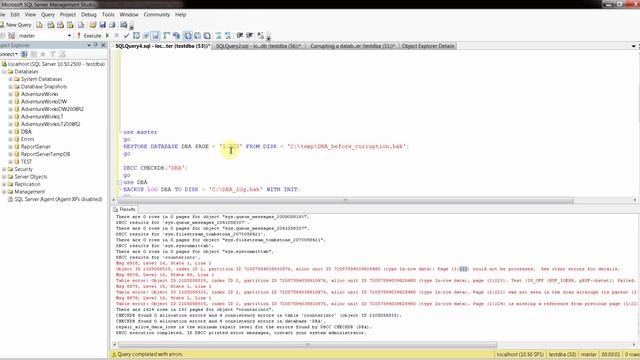
Task: Open the Project menu
Action: 68,14
